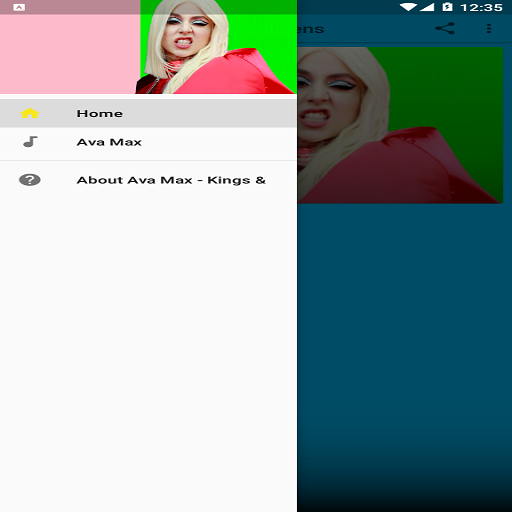Click the yellow home icon

point(30,113)
